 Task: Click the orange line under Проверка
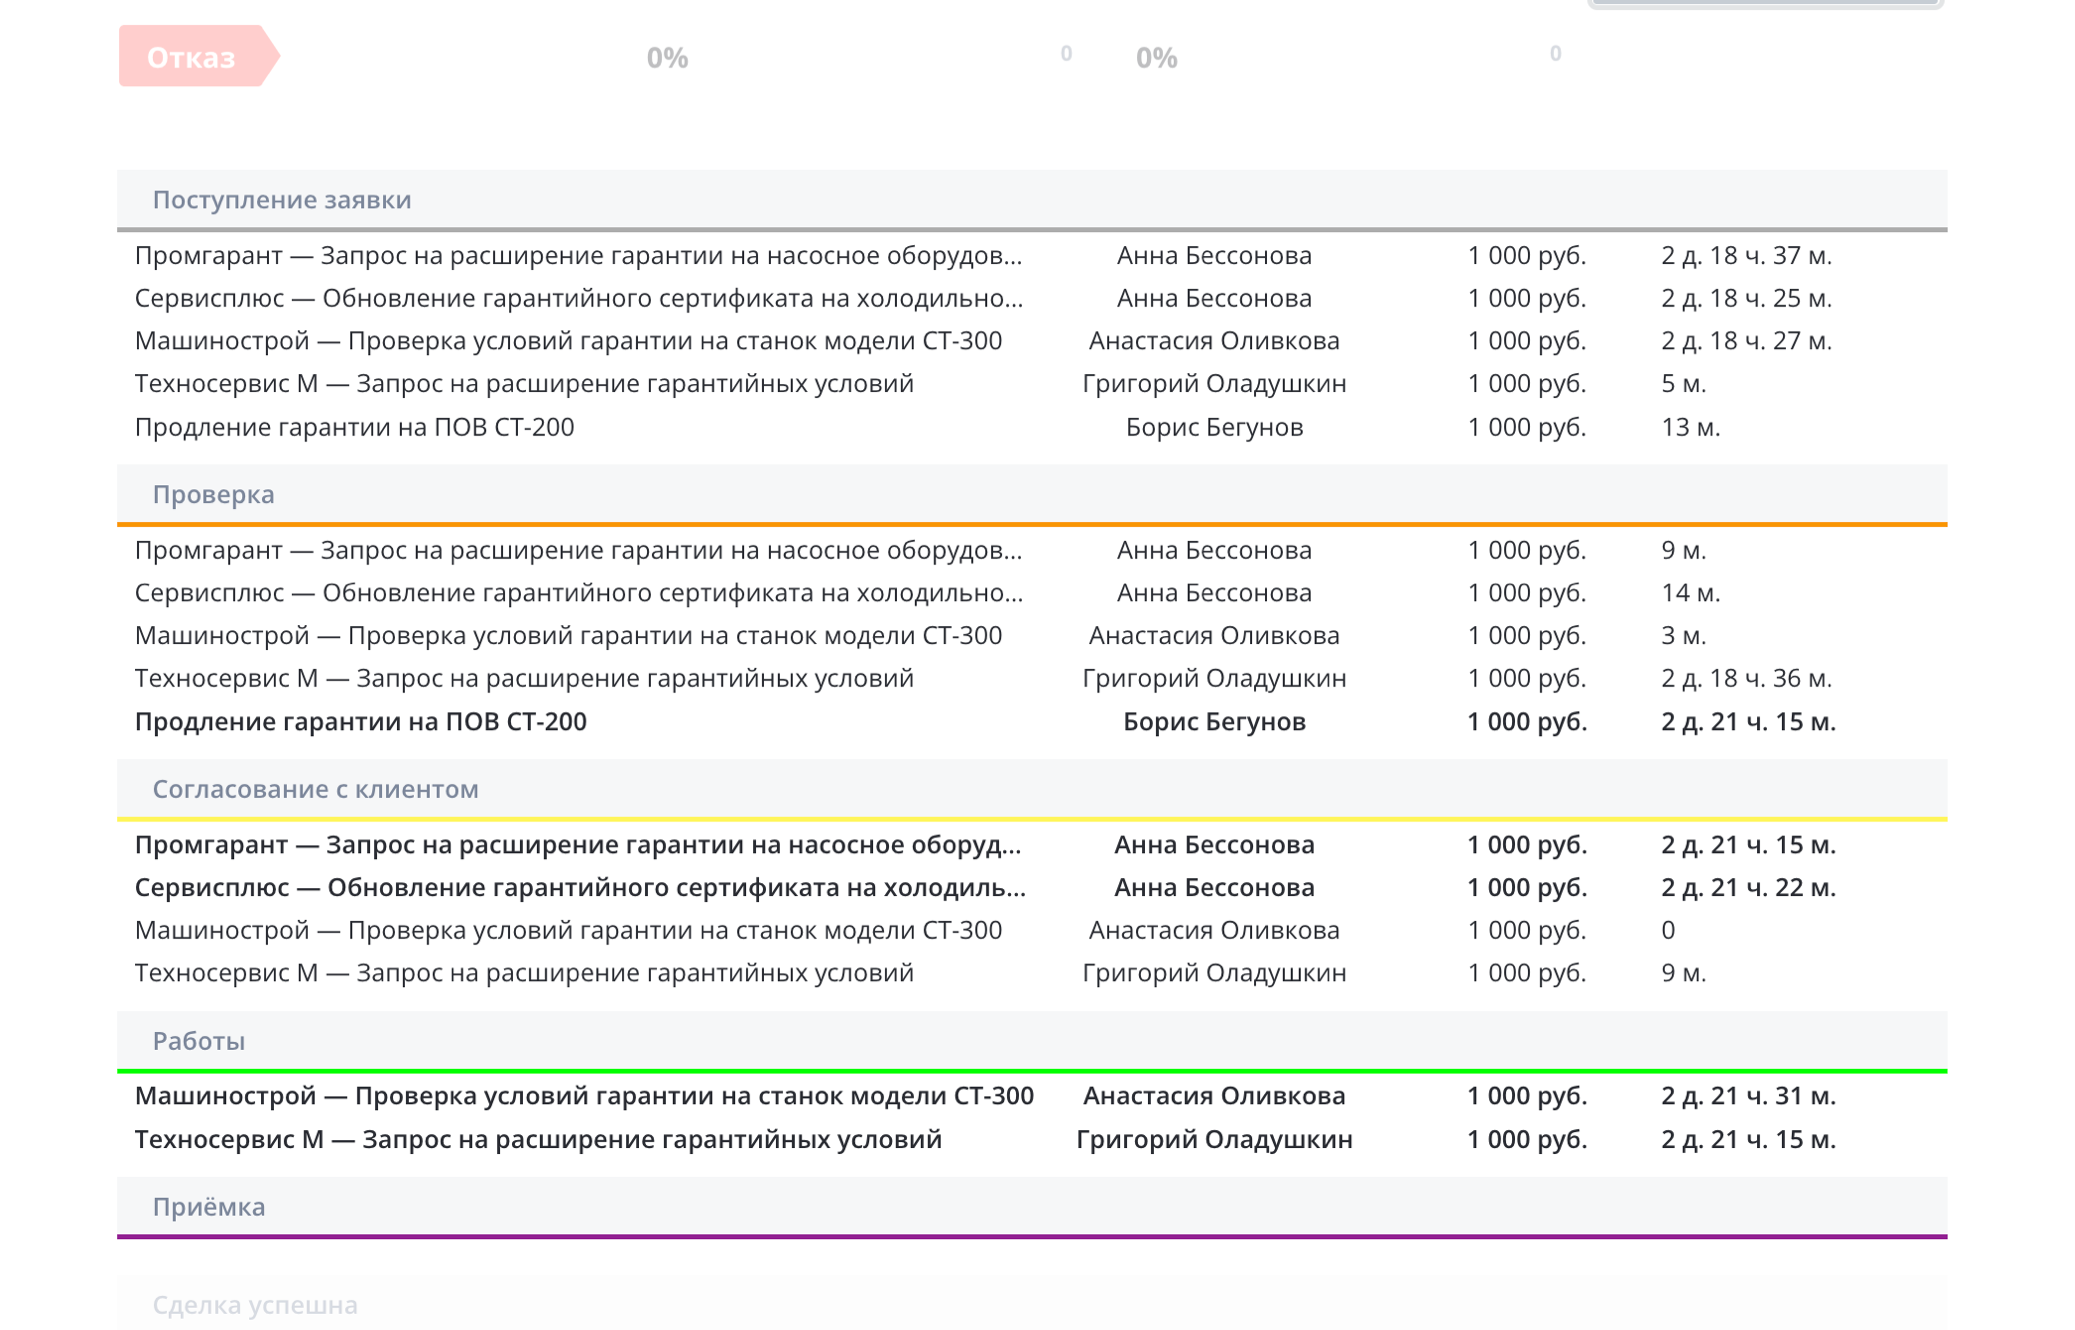click(x=1030, y=524)
